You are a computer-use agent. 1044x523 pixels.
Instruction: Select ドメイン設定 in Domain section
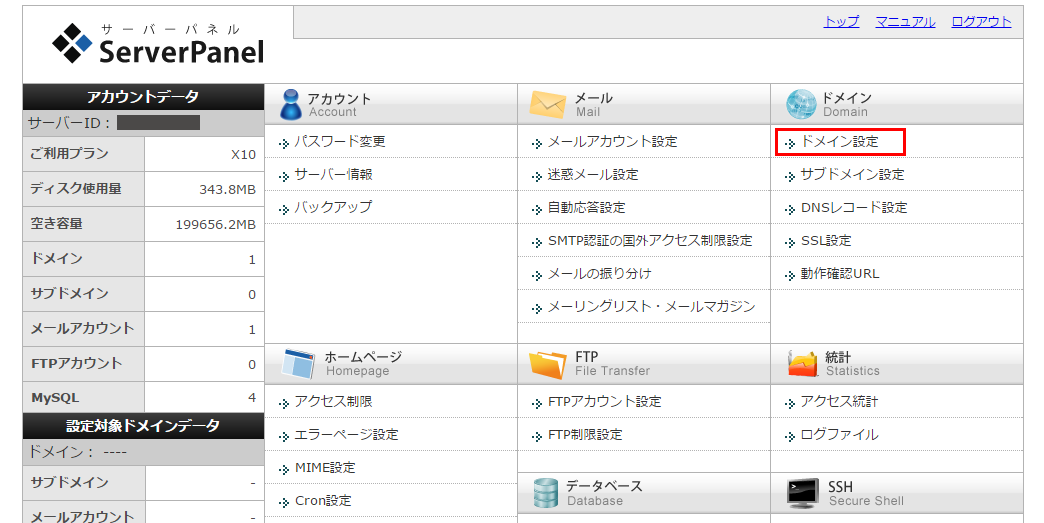[839, 142]
